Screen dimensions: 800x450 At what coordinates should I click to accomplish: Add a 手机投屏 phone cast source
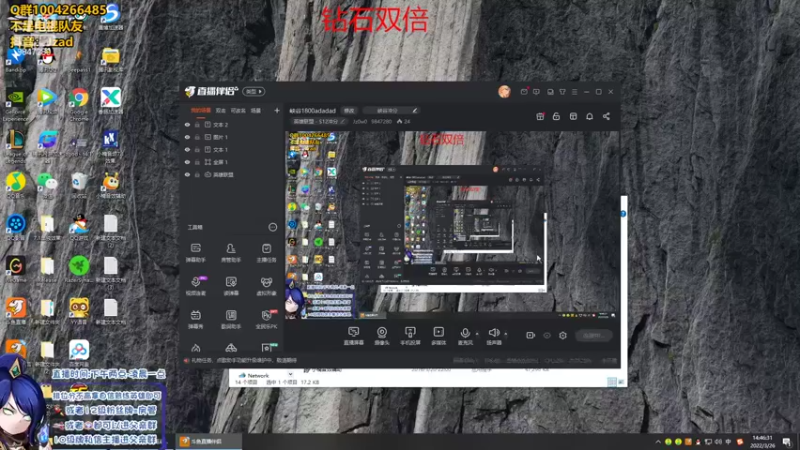point(410,336)
